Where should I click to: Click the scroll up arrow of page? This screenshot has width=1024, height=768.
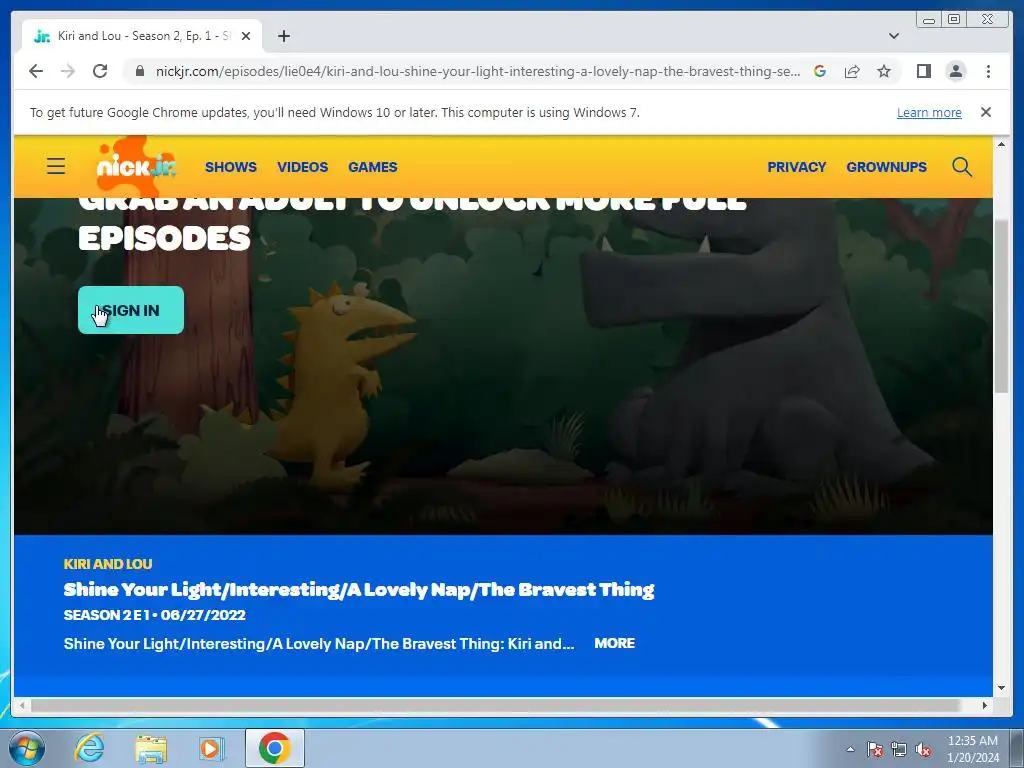1000,144
